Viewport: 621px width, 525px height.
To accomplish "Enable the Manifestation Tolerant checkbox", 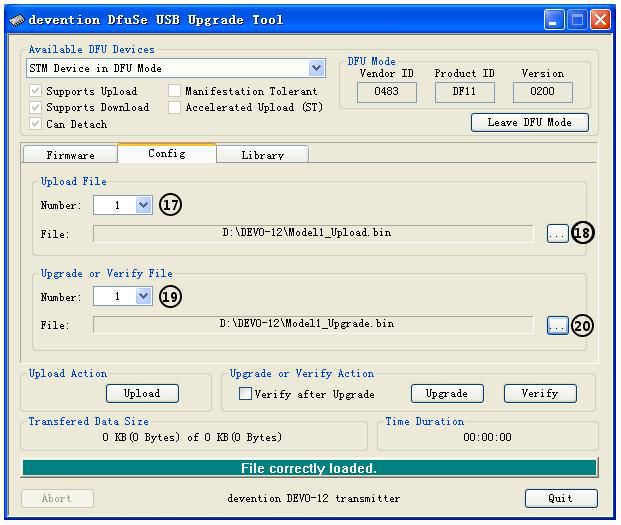I will pyautogui.click(x=174, y=91).
